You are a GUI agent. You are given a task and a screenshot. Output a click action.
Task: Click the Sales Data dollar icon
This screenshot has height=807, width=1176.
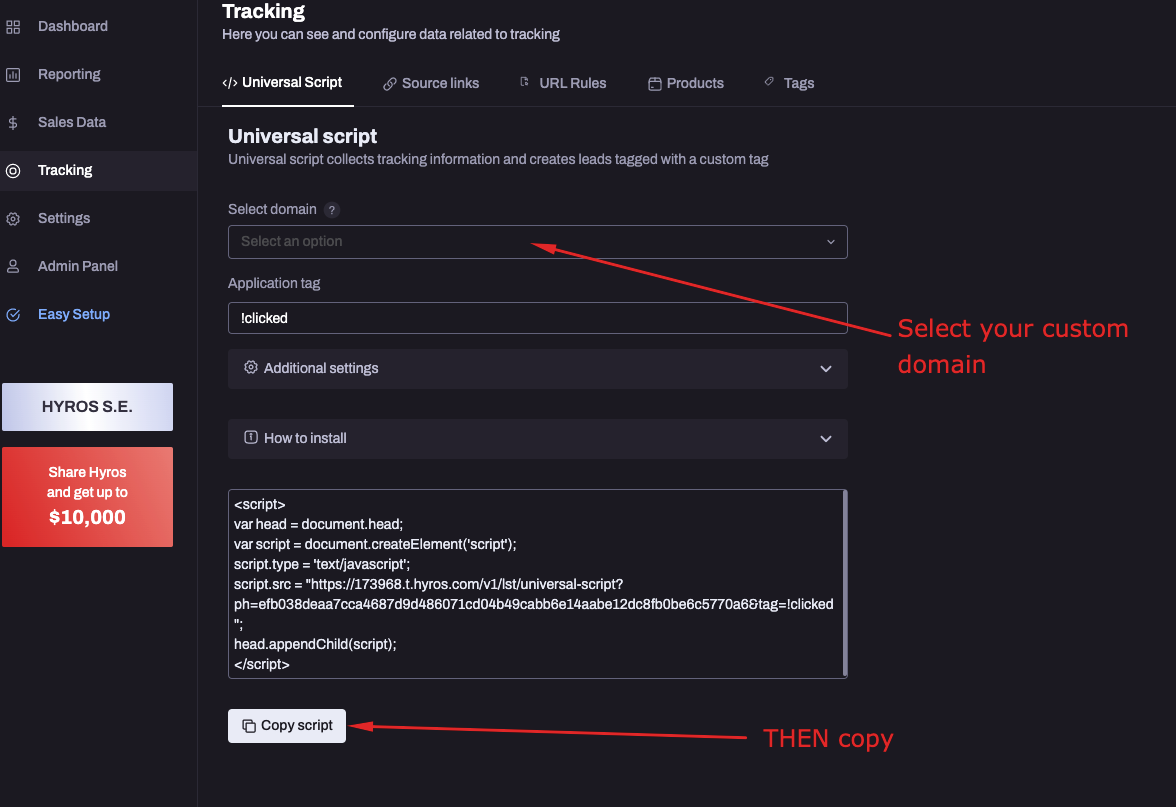tap(14, 122)
